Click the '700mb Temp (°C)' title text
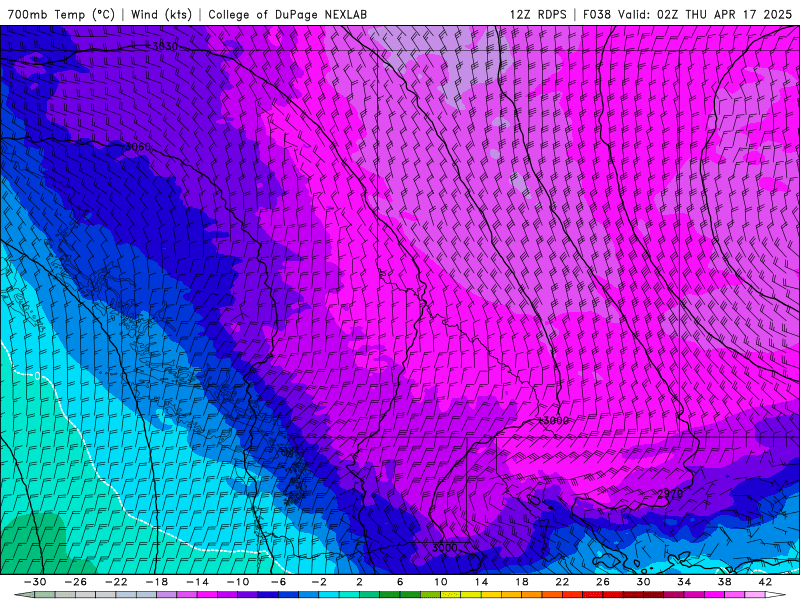 point(61,14)
